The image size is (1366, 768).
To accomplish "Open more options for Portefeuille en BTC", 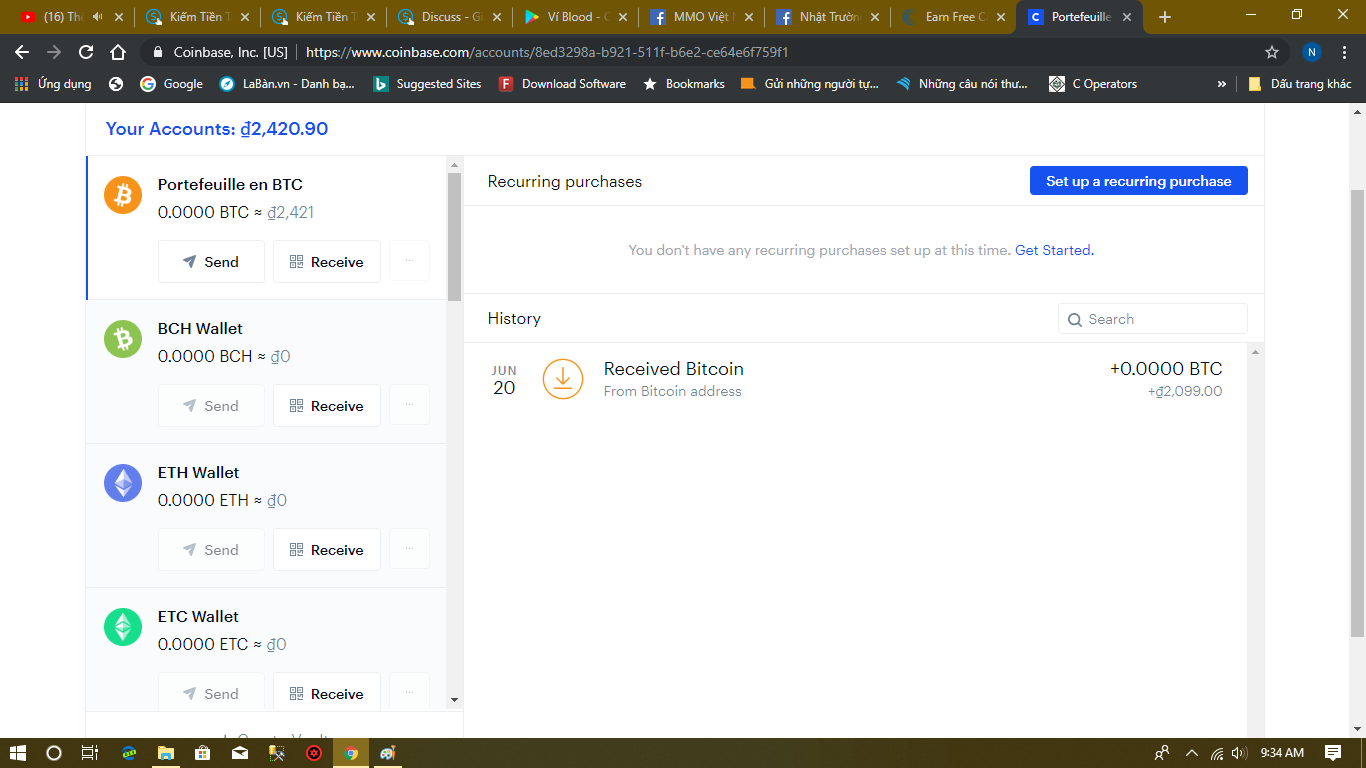I will 409,261.
